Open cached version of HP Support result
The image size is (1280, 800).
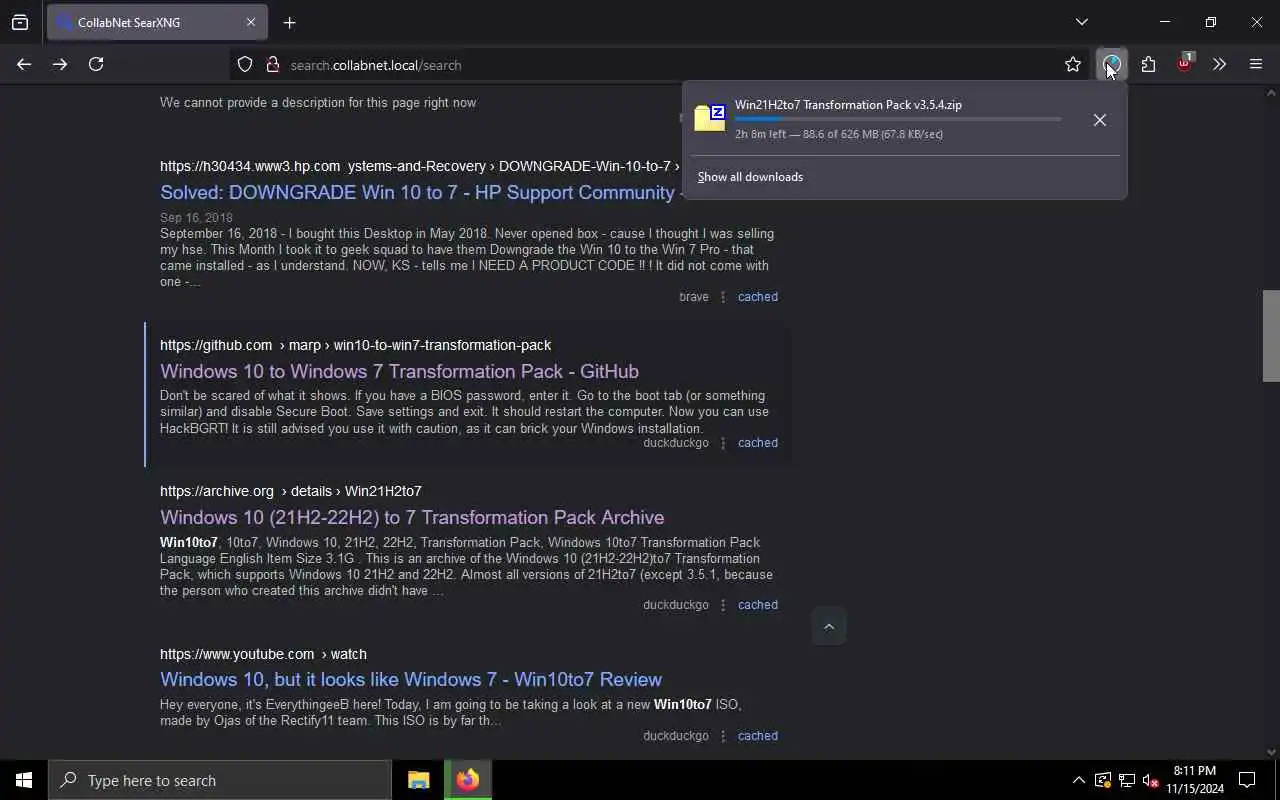pos(757,297)
